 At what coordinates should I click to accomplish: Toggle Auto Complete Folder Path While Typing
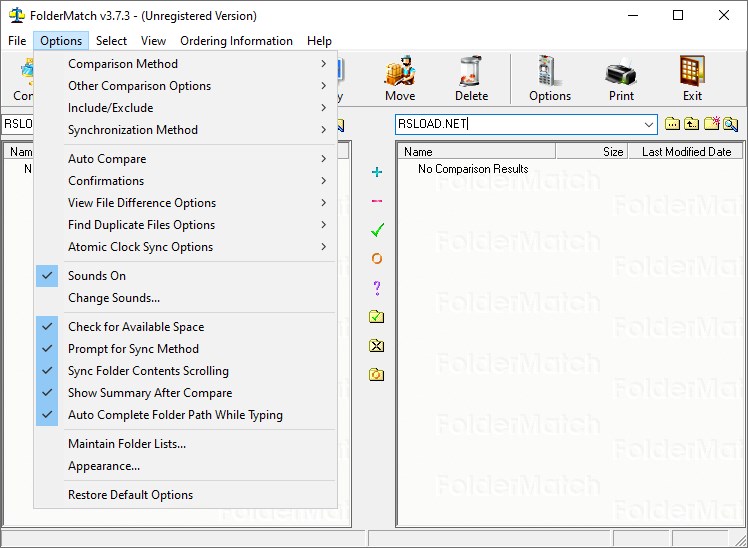click(x=185, y=414)
